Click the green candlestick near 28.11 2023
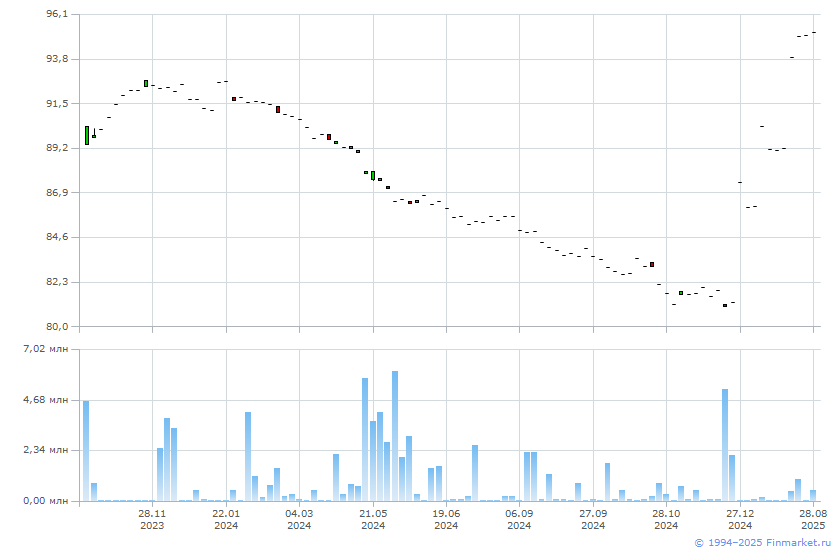Image resolution: width=840 pixels, height=550 pixels. click(x=146, y=84)
